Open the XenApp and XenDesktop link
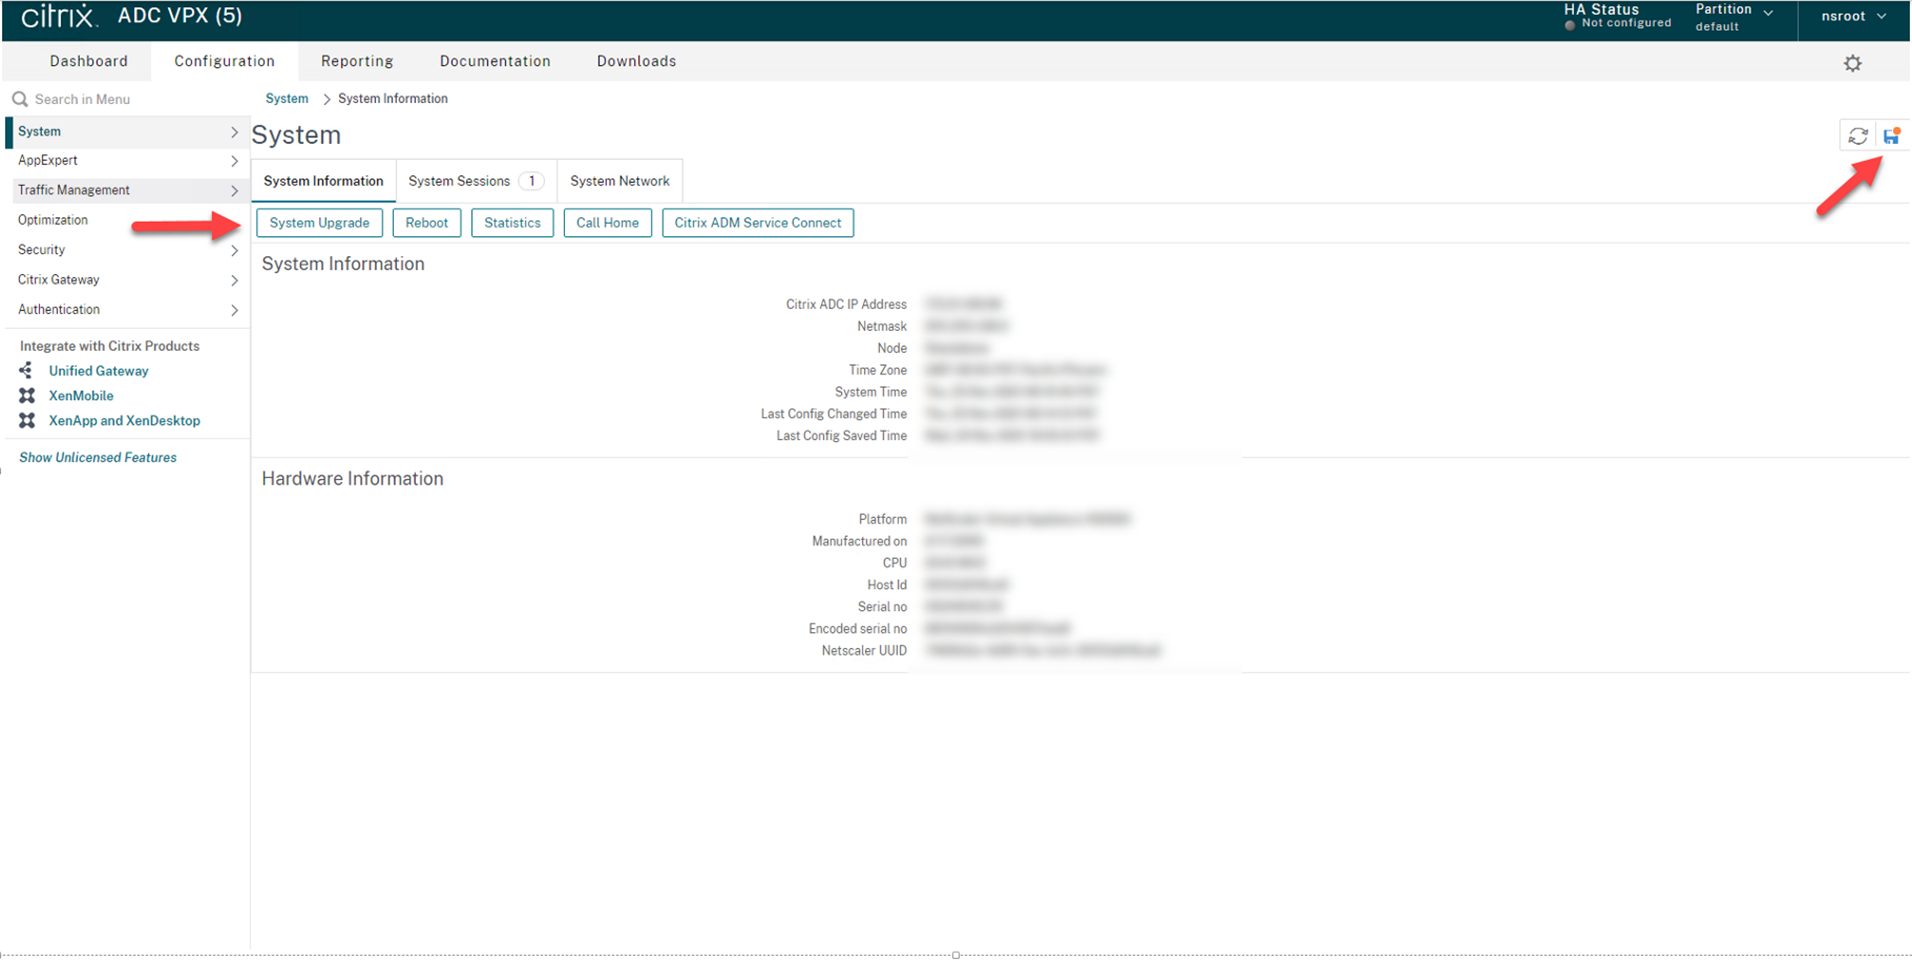The height and width of the screenshot is (961, 1912). coord(124,421)
